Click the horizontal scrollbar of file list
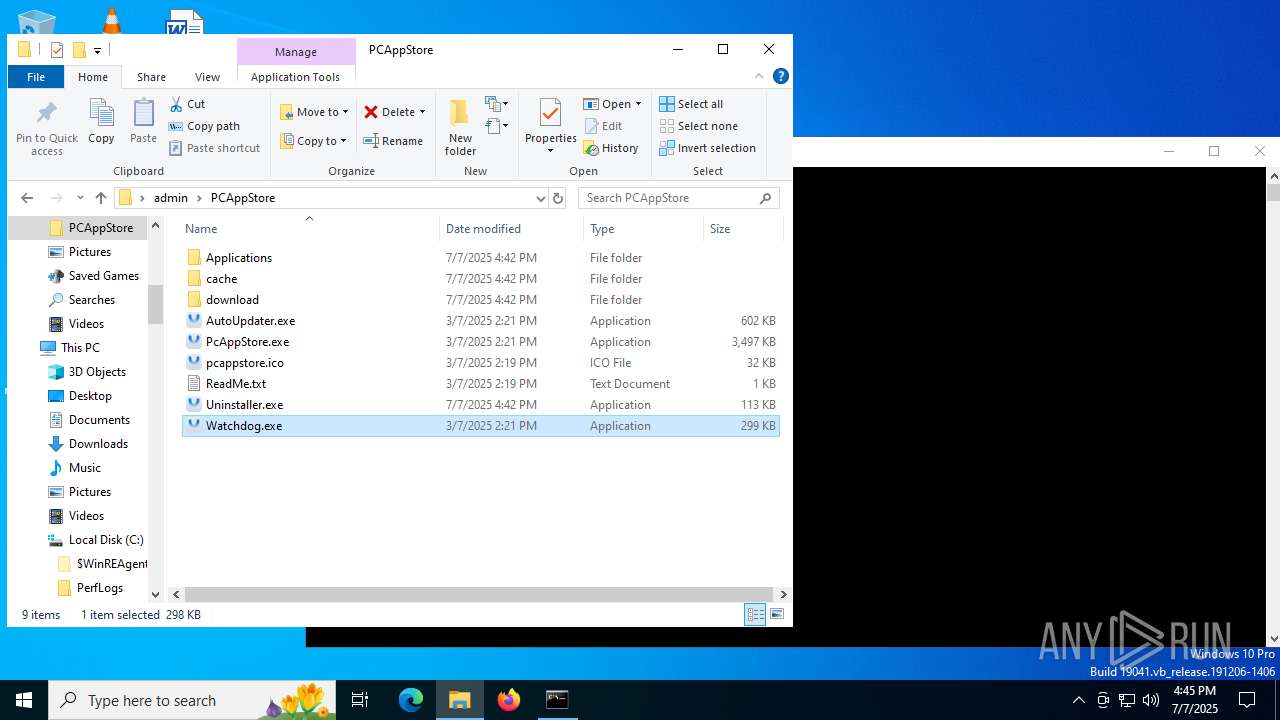 tap(479, 594)
